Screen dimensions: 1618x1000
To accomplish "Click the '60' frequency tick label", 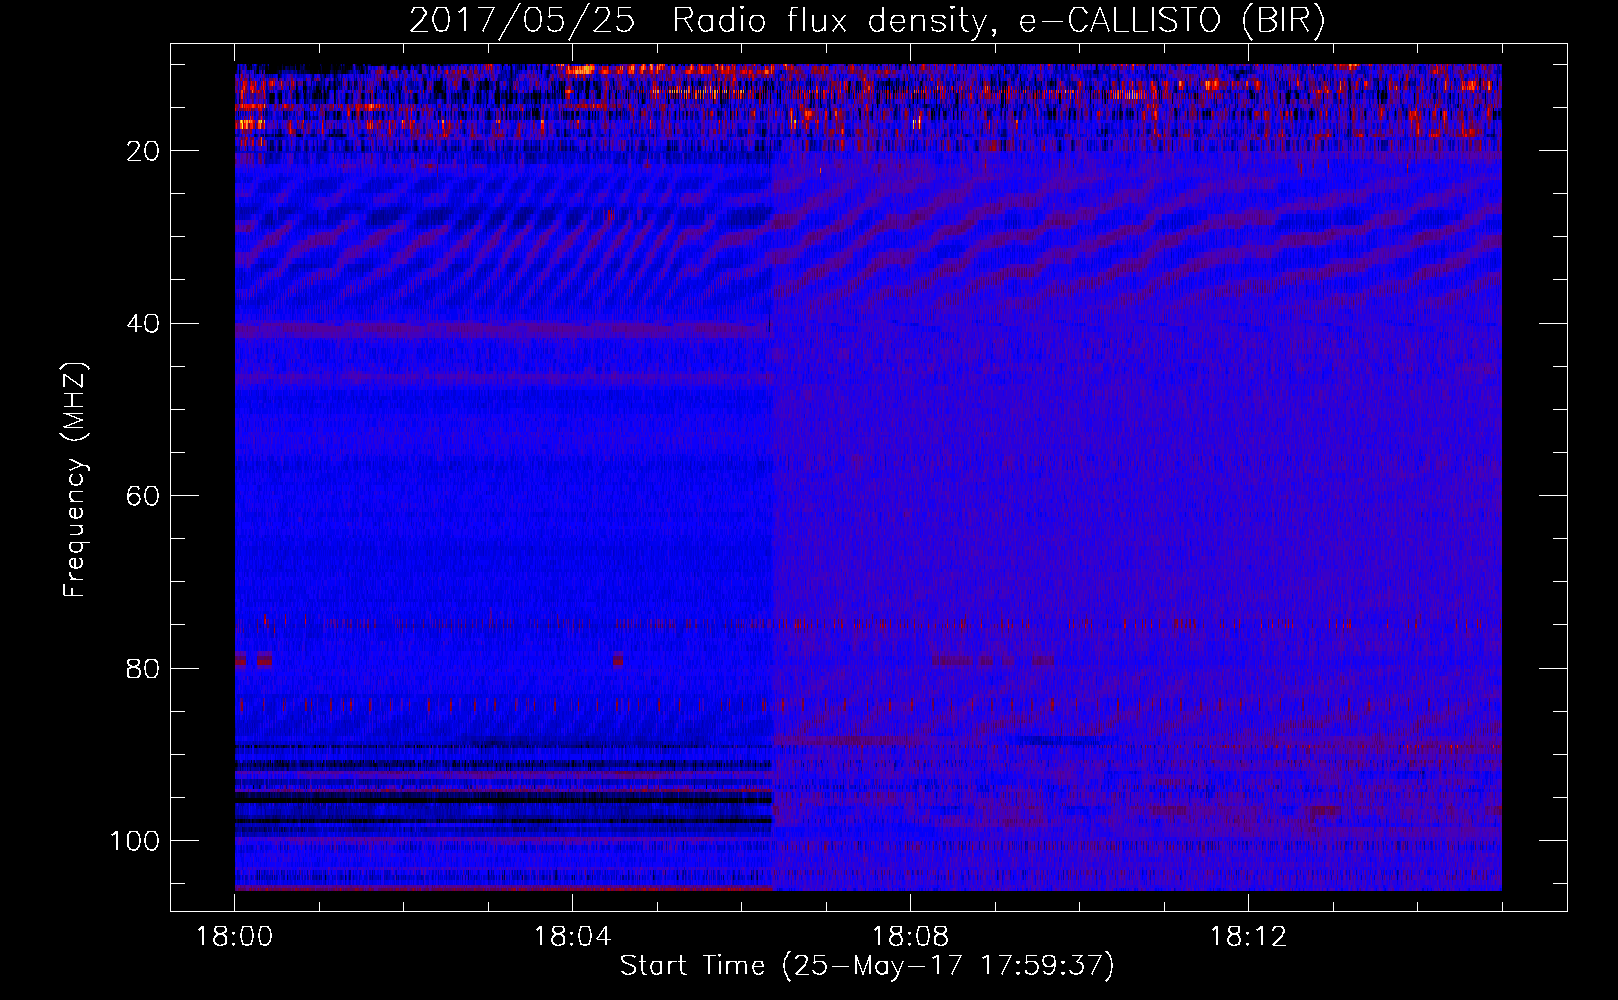I will click(143, 497).
